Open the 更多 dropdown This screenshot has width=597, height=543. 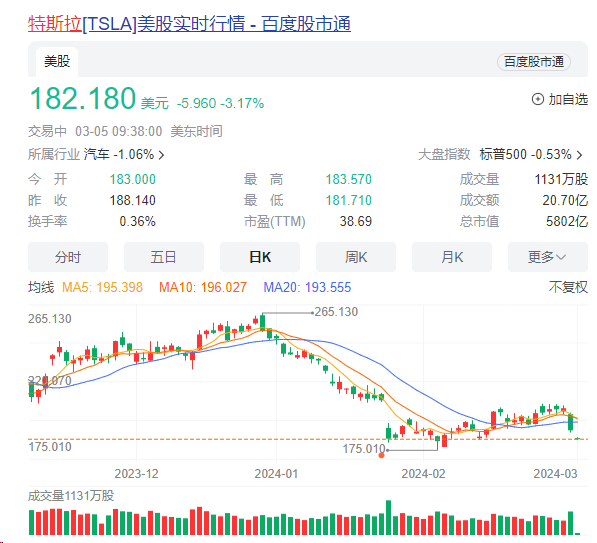point(548,257)
